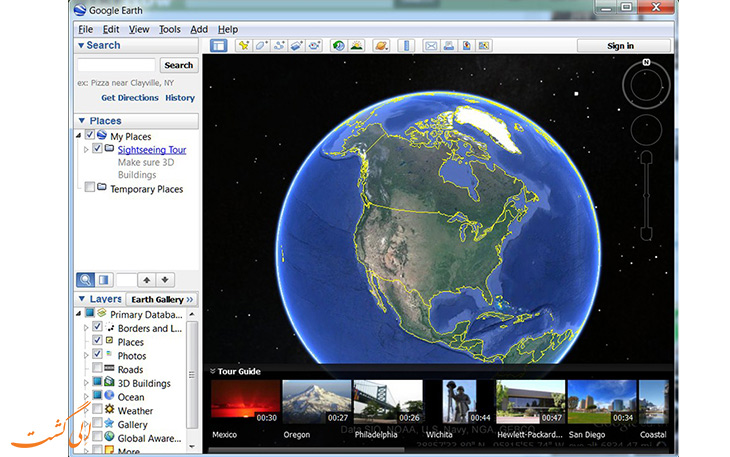Image resolution: width=730 pixels, height=457 pixels.
Task: Open the File menu
Action: tap(85, 29)
